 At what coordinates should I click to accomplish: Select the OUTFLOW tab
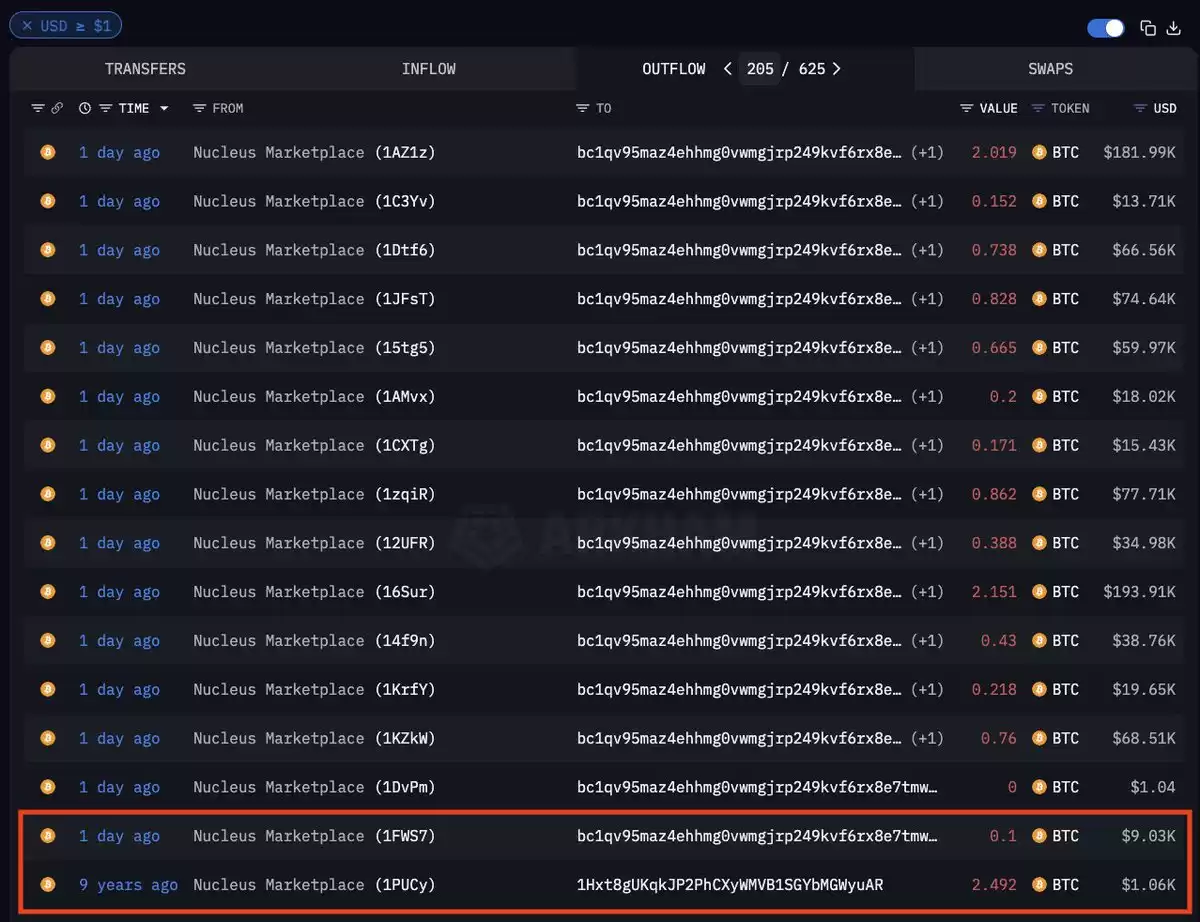tap(673, 69)
